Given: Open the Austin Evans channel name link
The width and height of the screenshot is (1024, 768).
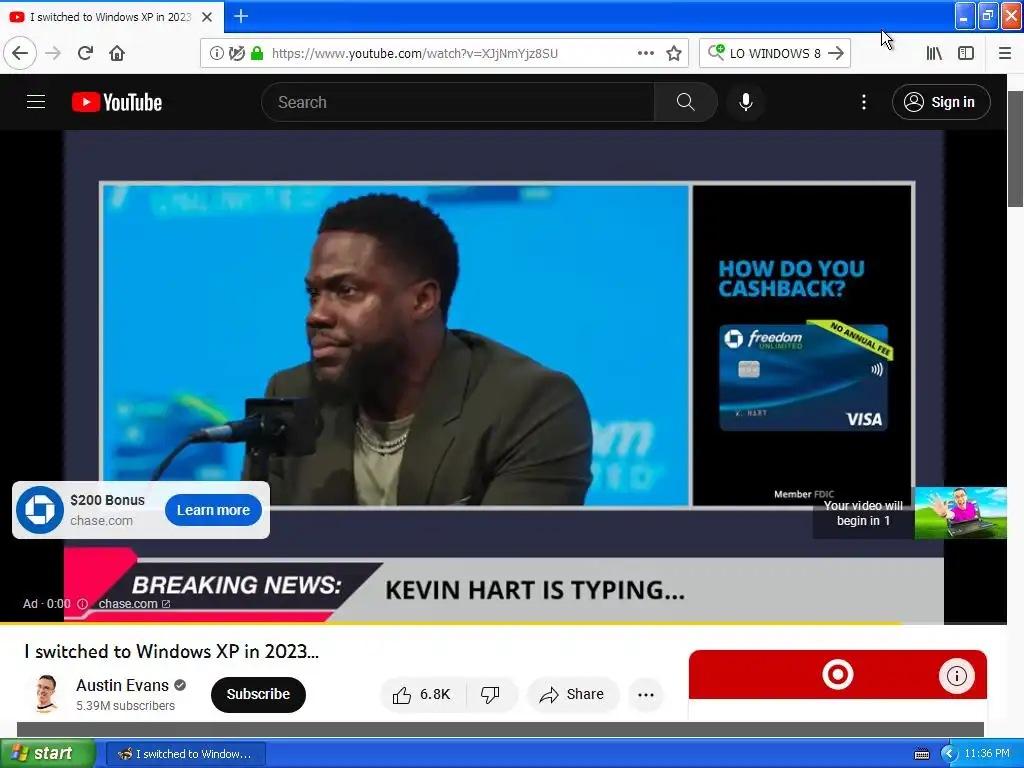Looking at the screenshot, I should tap(122, 685).
